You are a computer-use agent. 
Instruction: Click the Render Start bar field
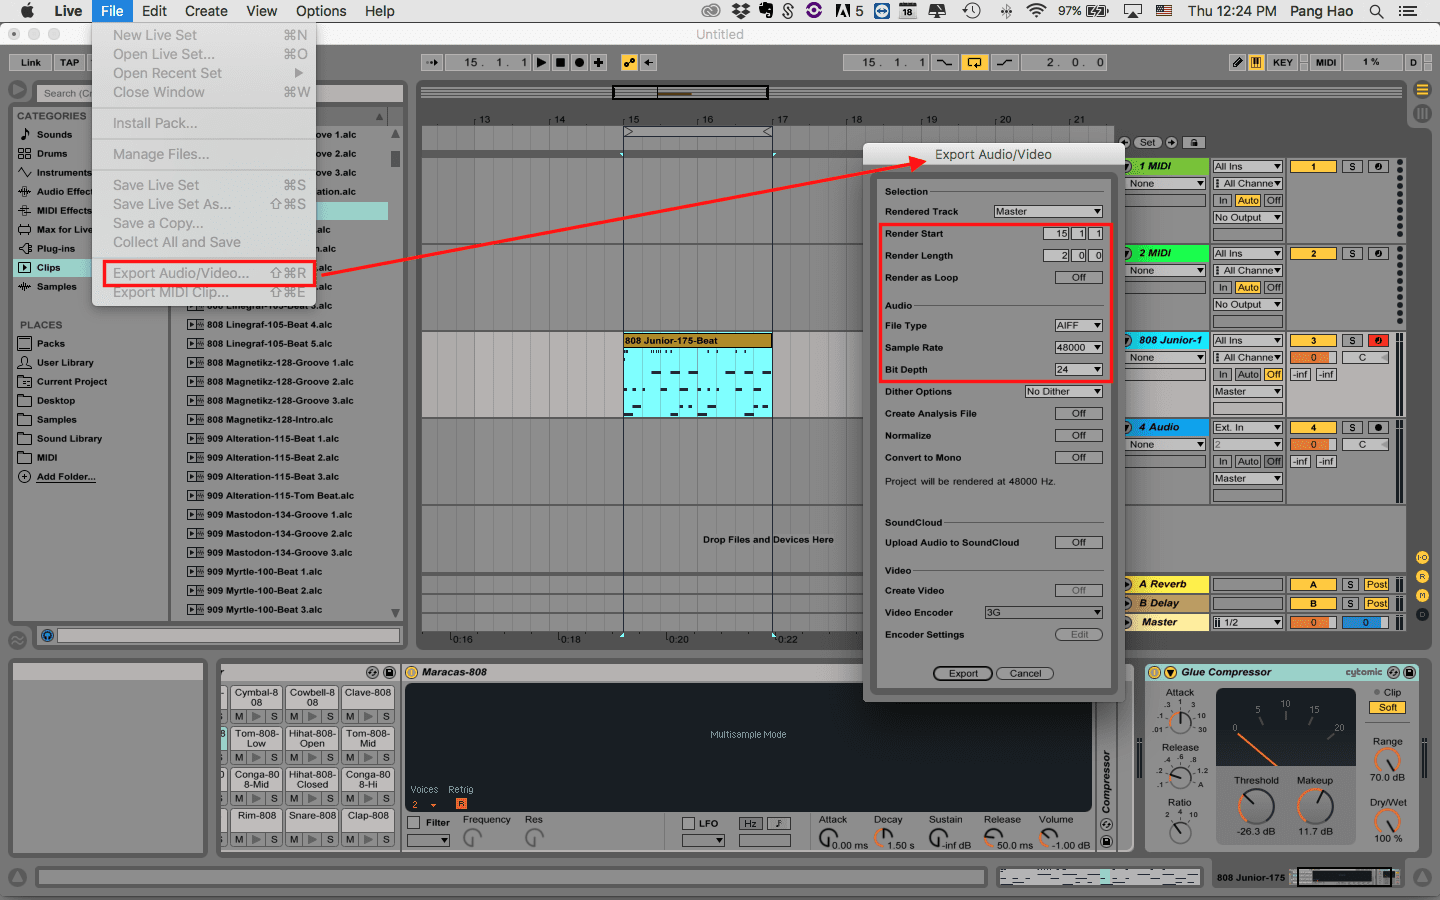1057,233
